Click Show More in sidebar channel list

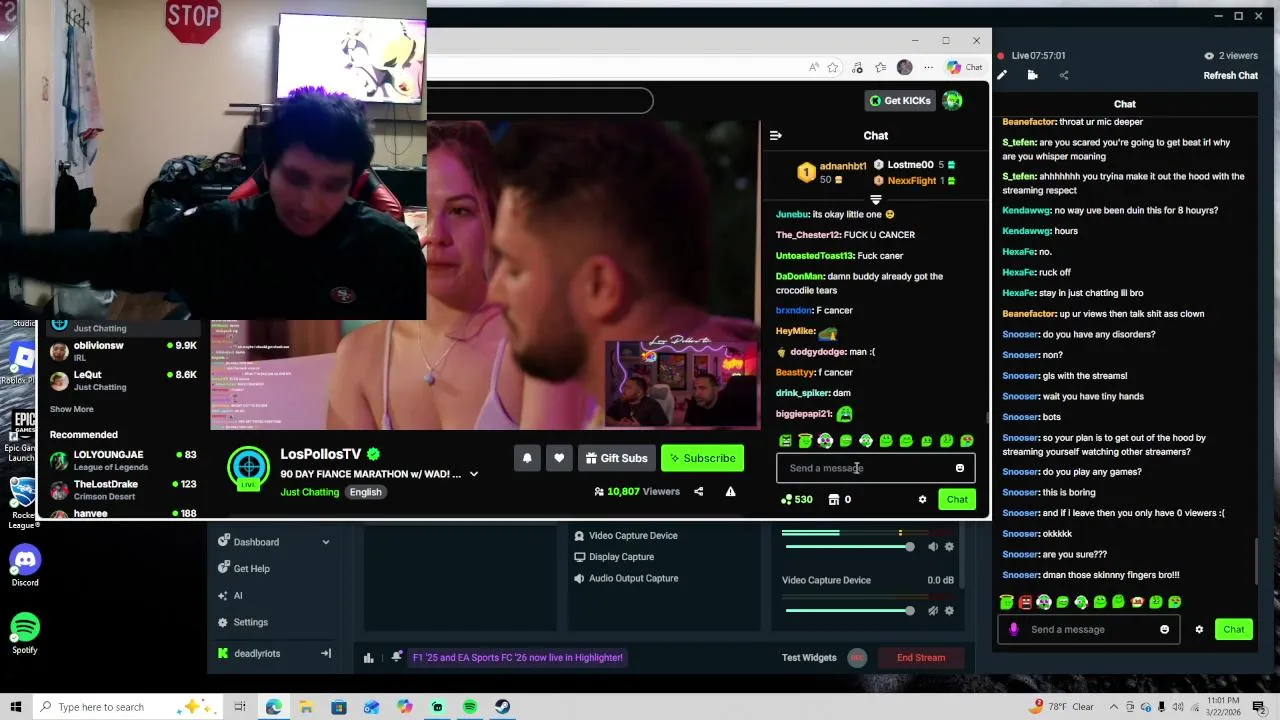tap(72, 409)
